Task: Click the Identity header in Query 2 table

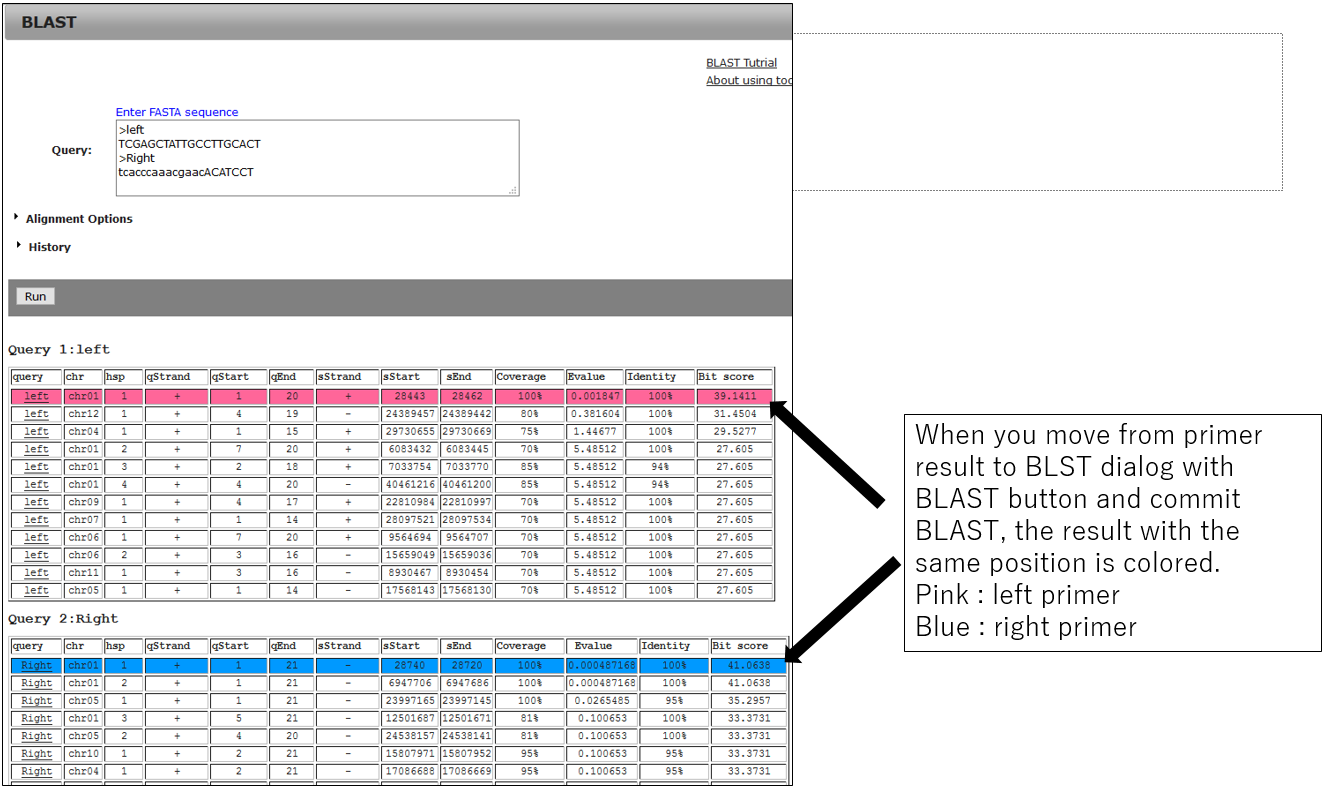Action: click(675, 646)
